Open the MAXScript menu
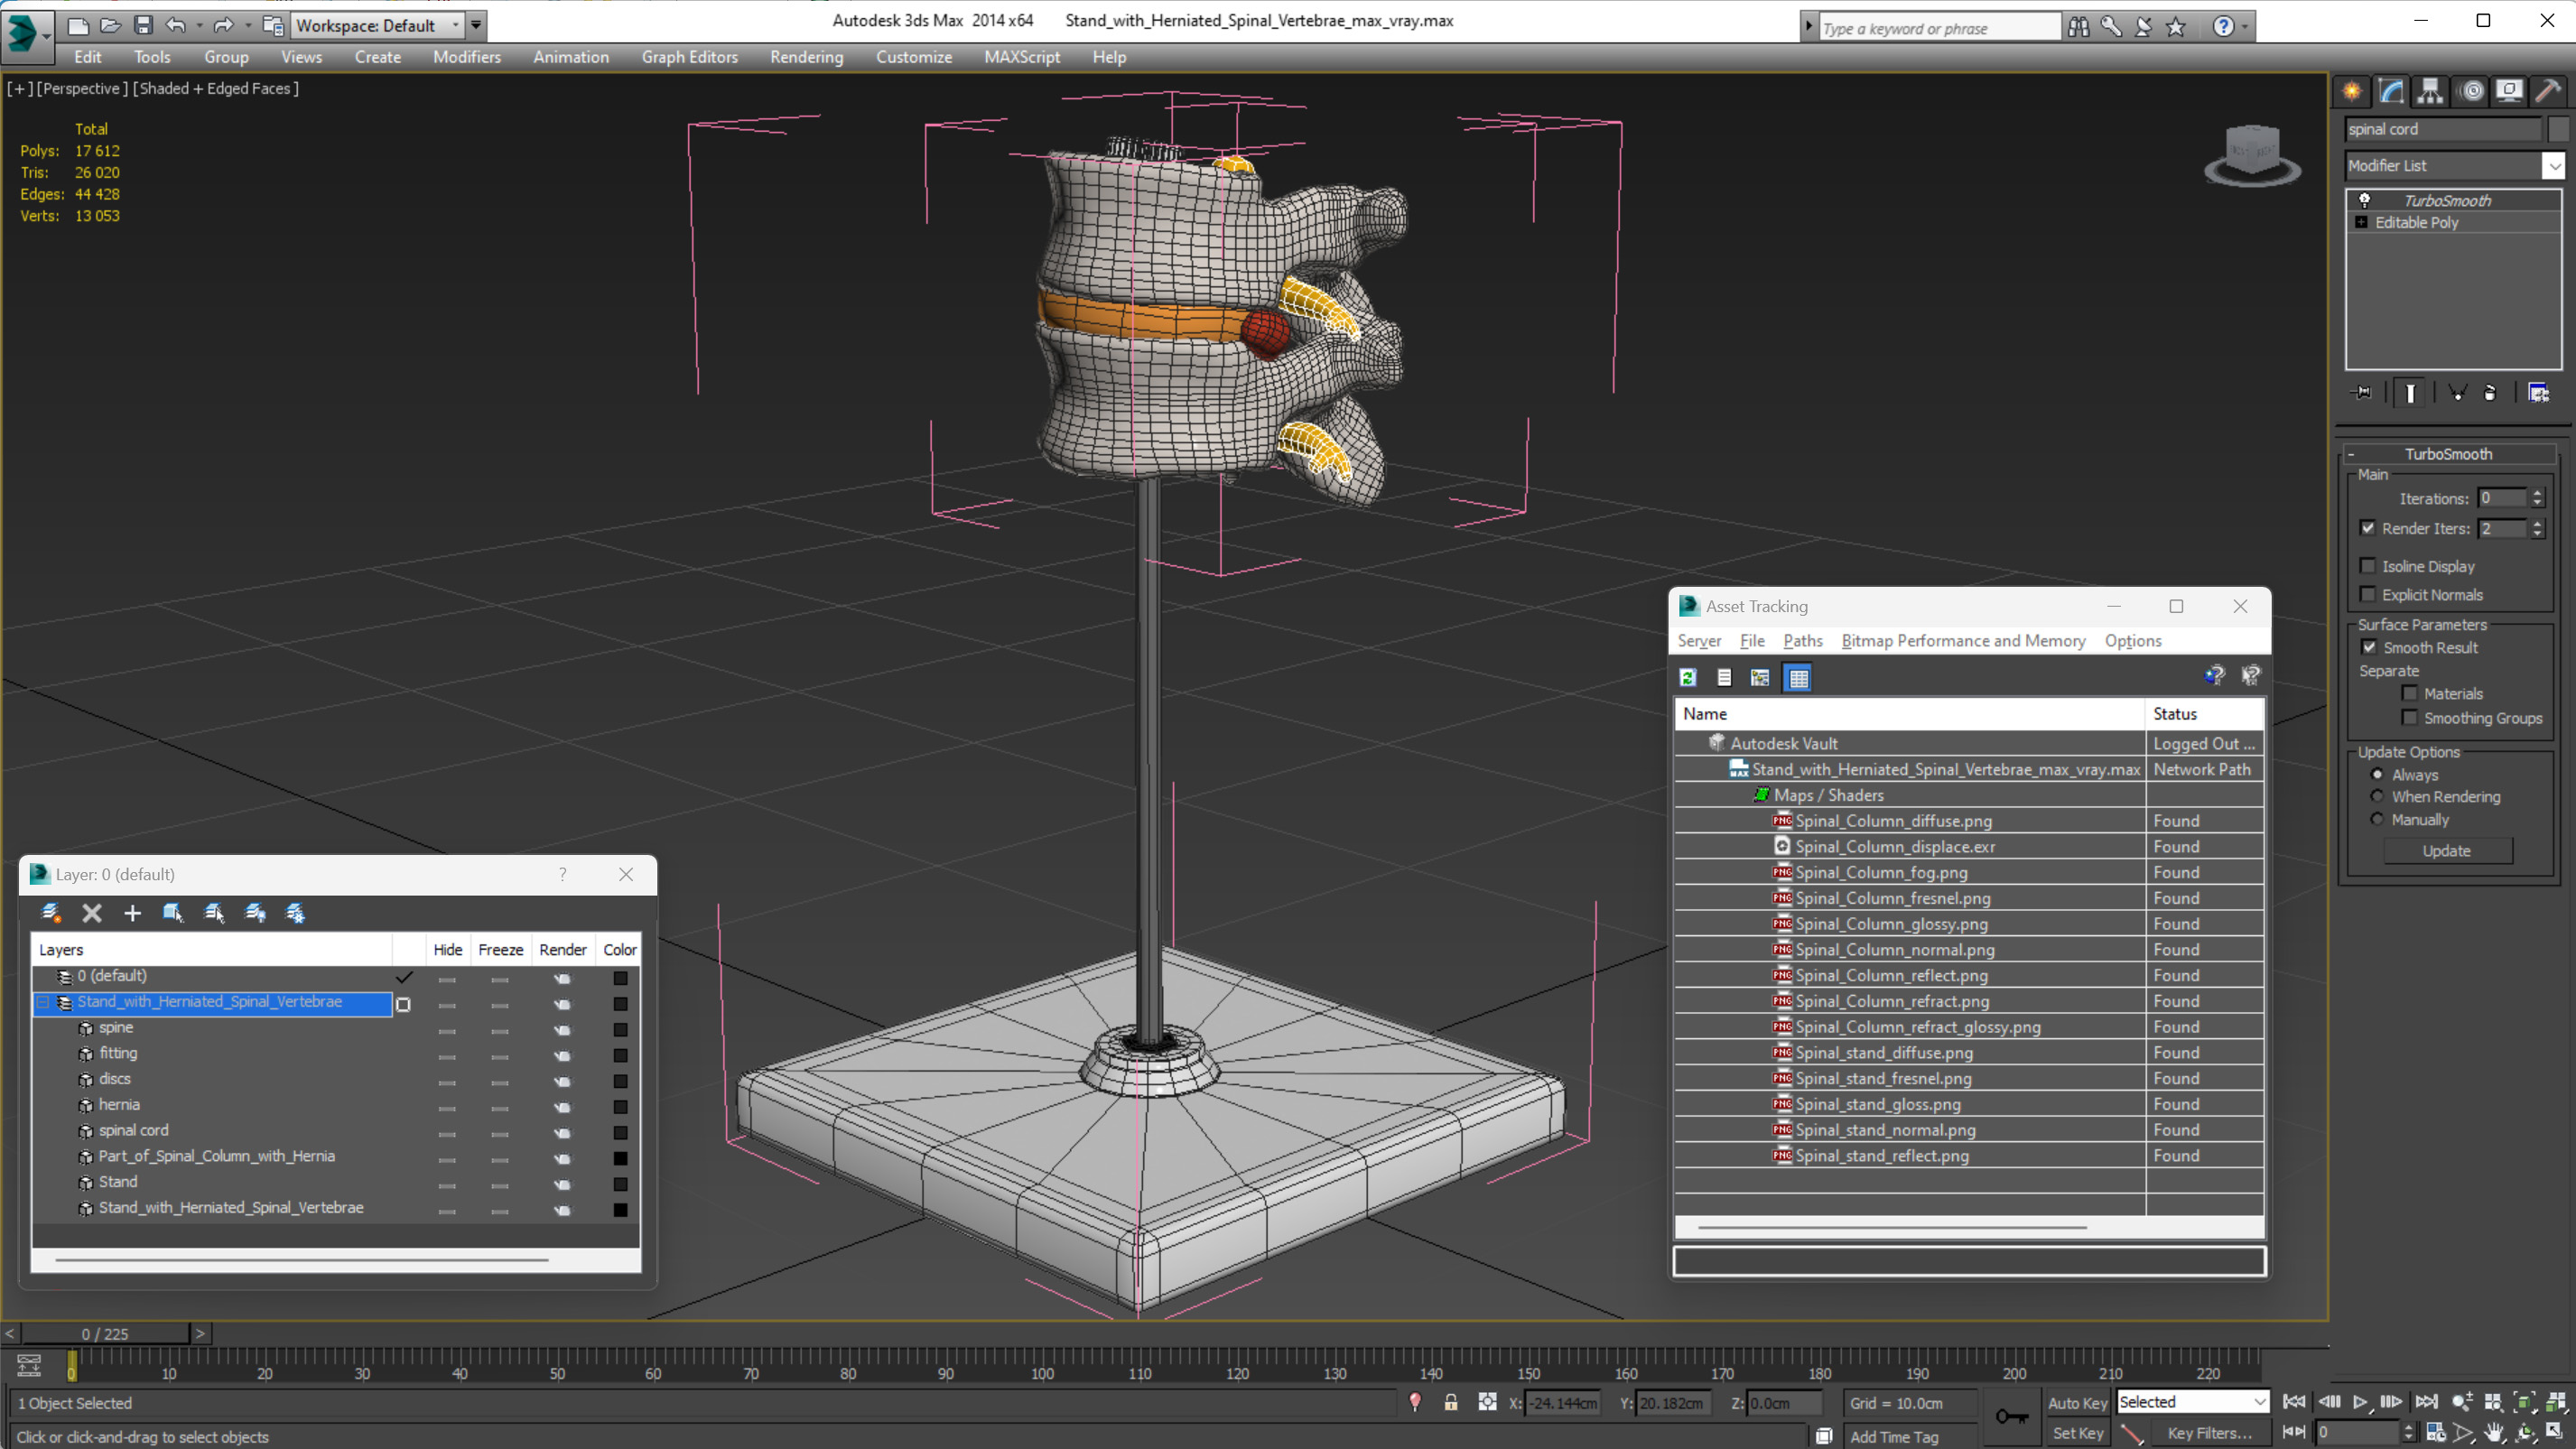 click(1021, 57)
